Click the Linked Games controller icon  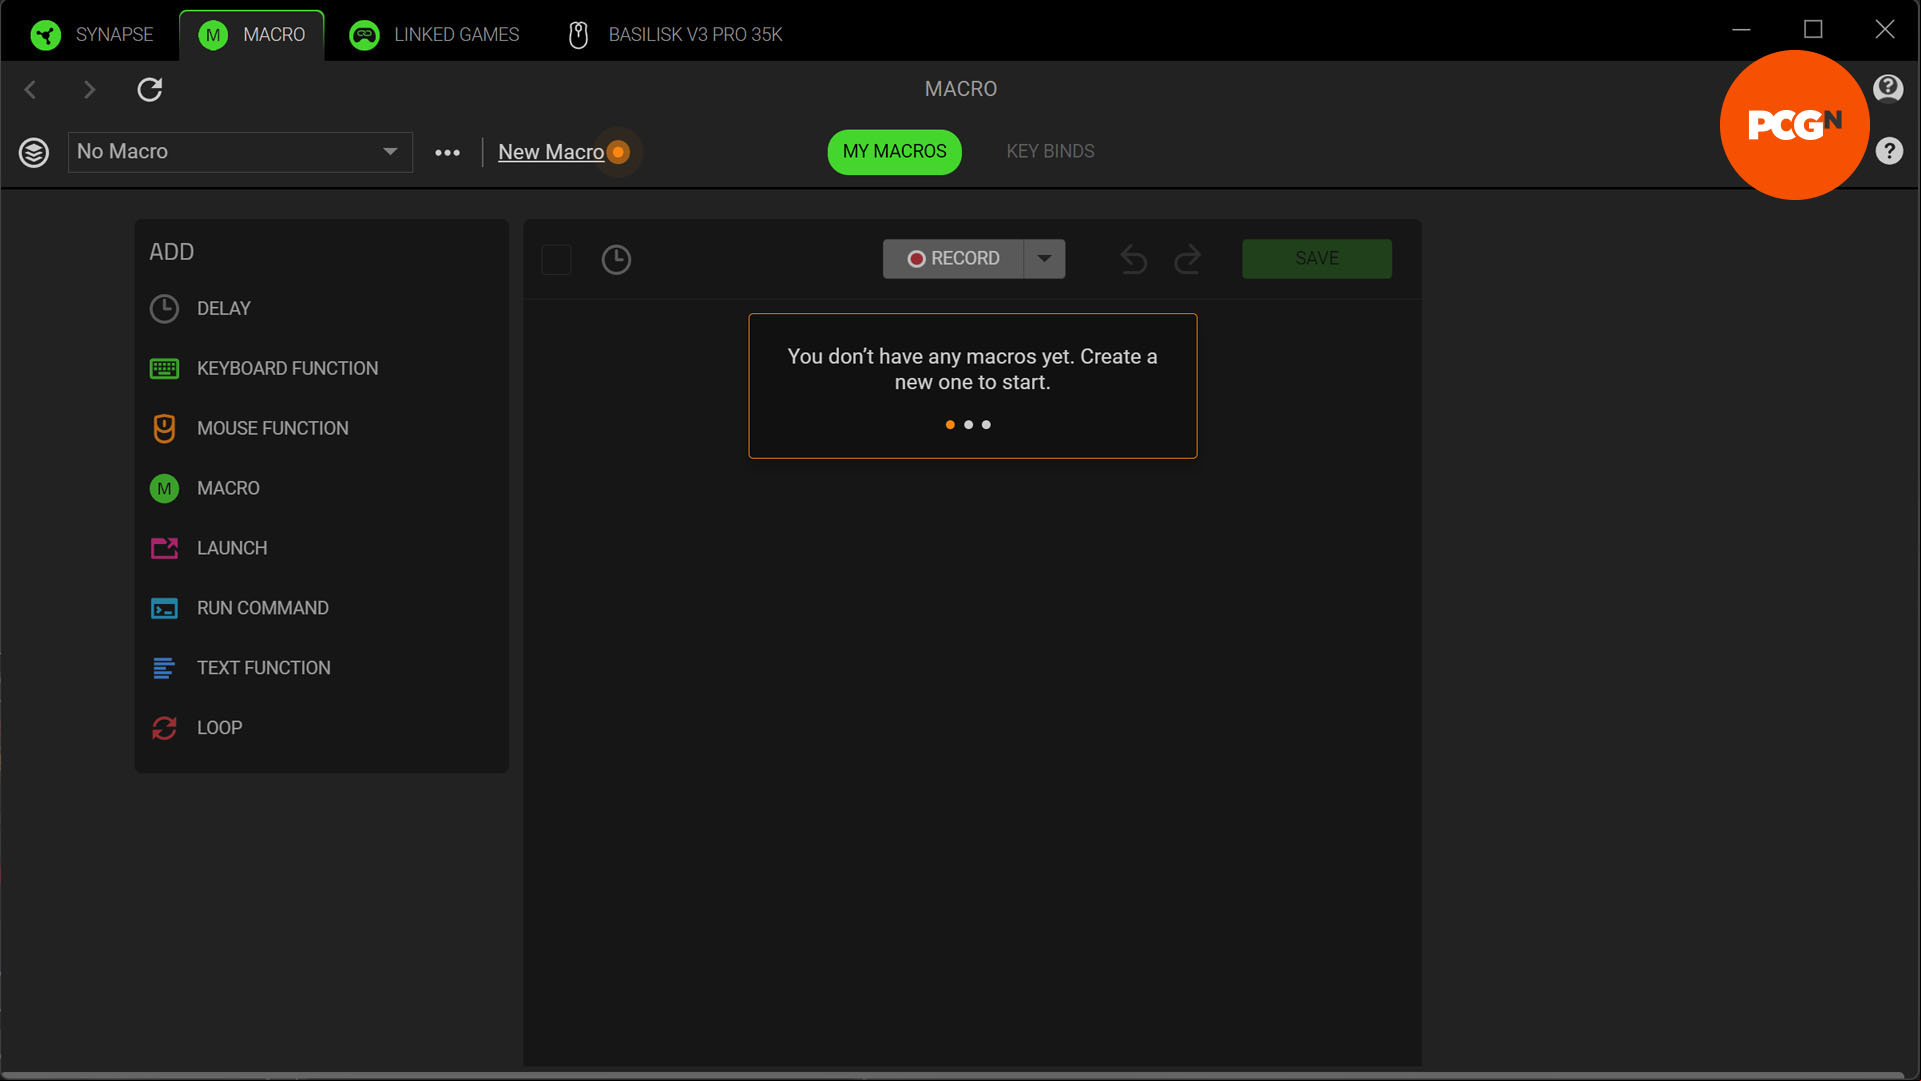click(364, 35)
